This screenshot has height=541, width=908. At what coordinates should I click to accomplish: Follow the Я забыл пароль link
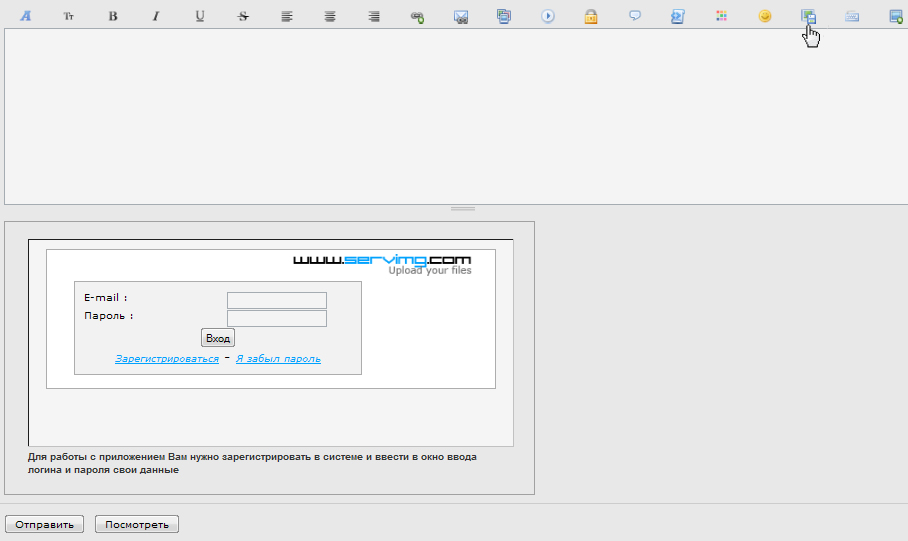click(278, 359)
